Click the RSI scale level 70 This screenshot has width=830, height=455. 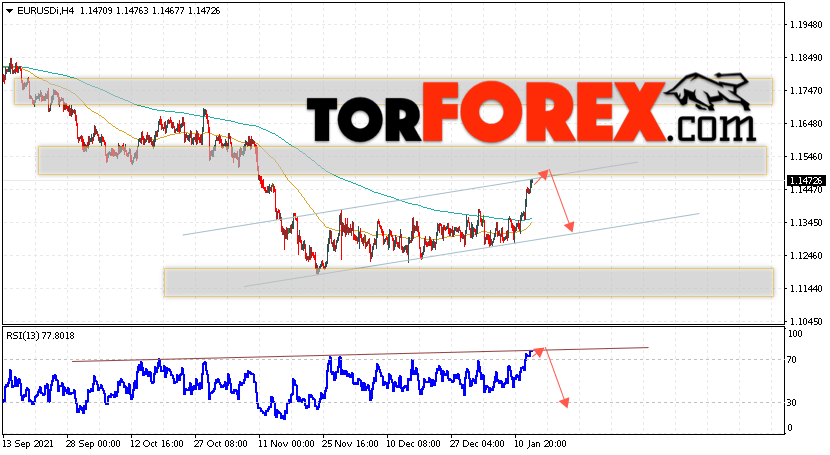[792, 360]
